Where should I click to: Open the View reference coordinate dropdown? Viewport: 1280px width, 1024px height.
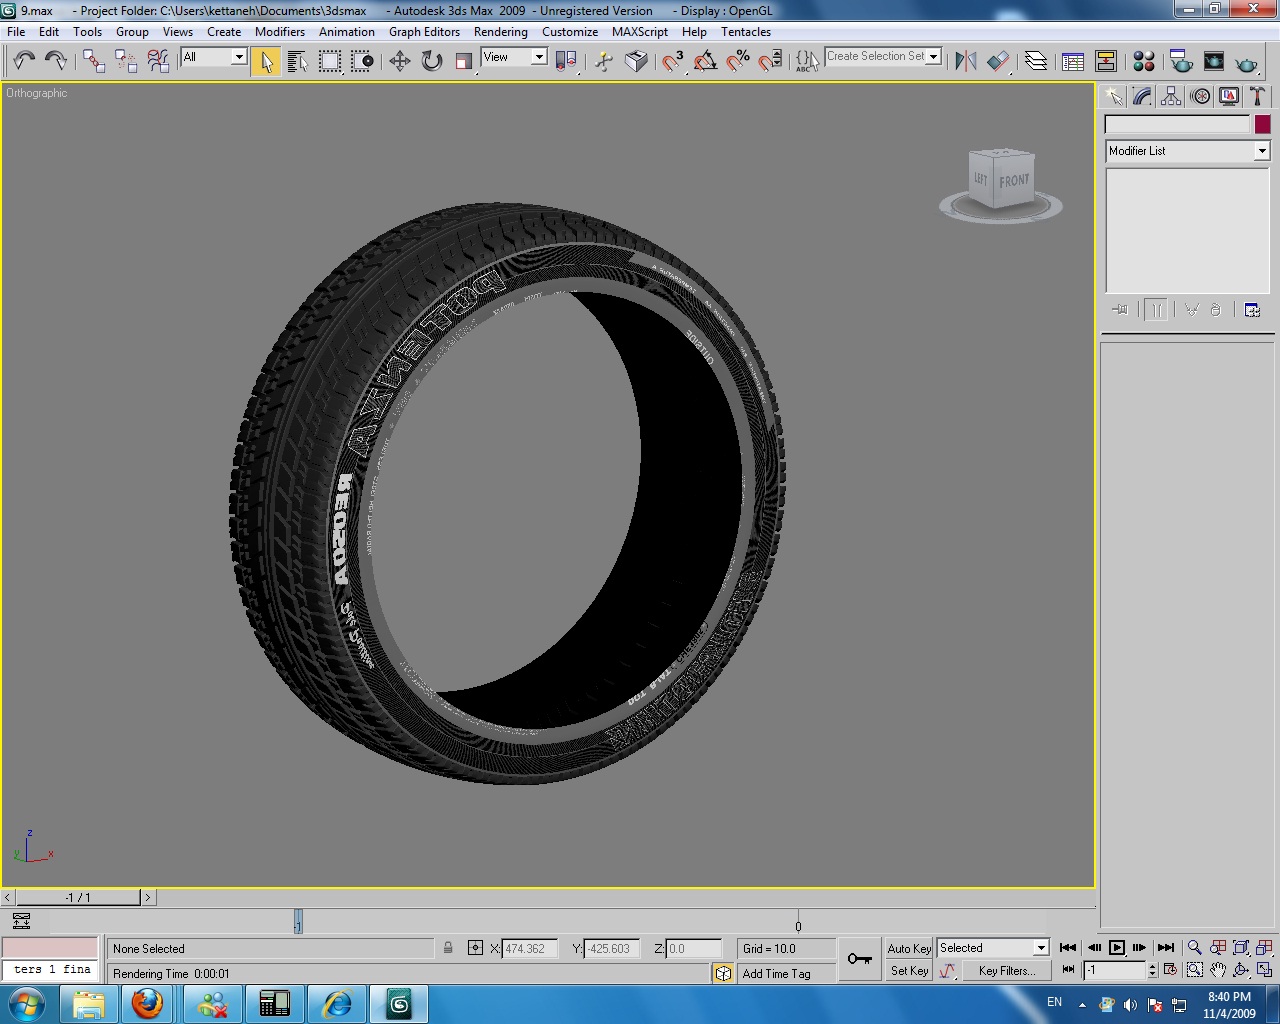point(514,57)
